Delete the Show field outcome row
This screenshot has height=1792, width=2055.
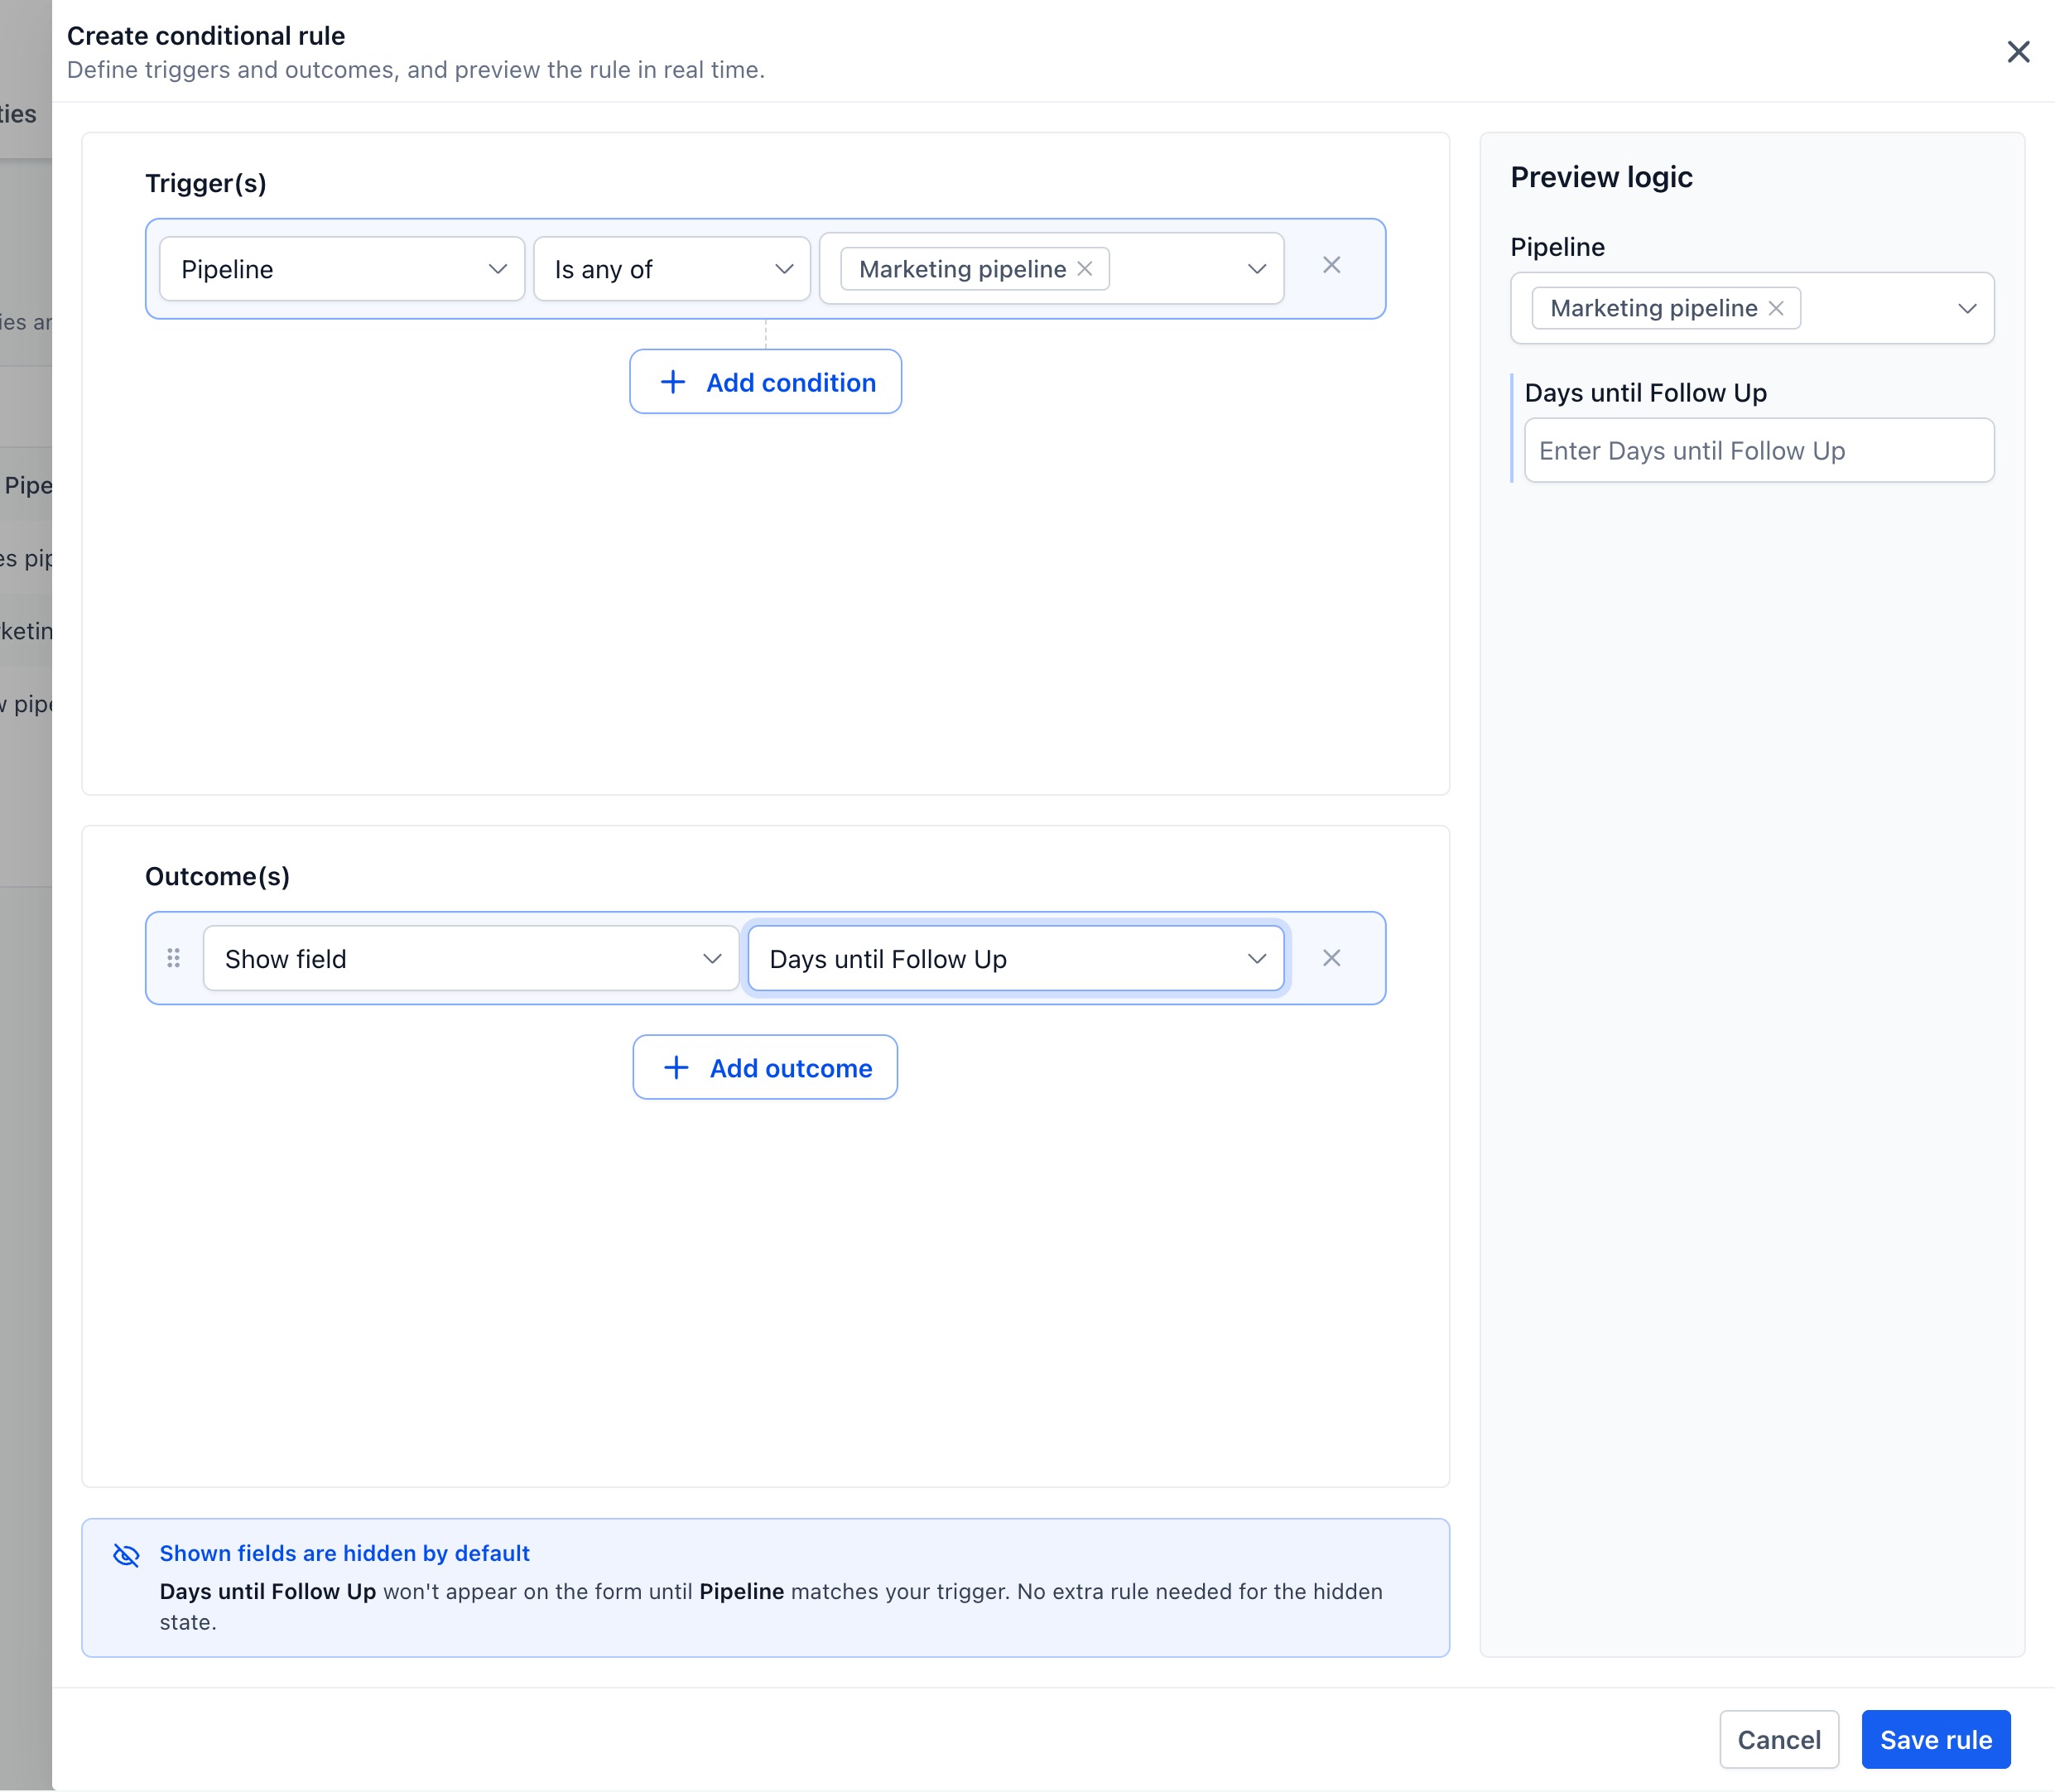click(1331, 958)
